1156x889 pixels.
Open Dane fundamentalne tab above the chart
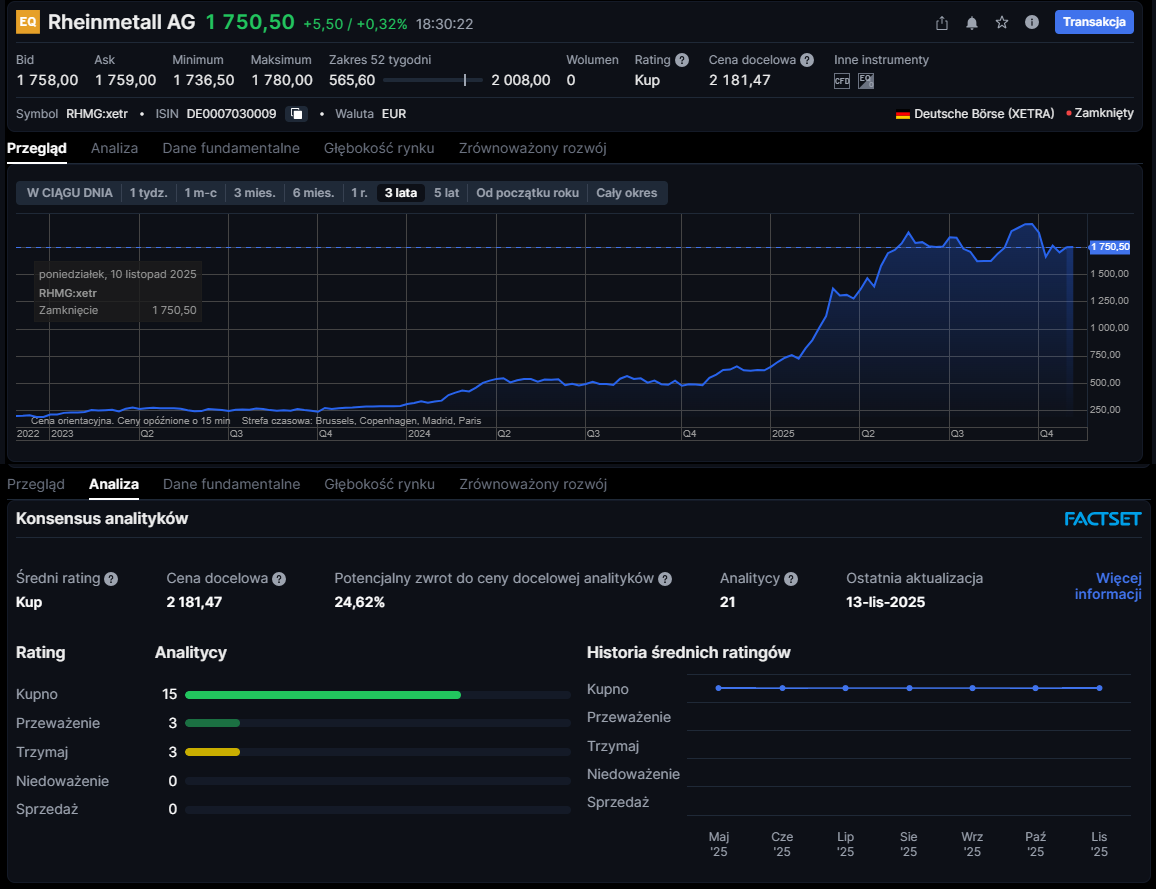coord(231,148)
